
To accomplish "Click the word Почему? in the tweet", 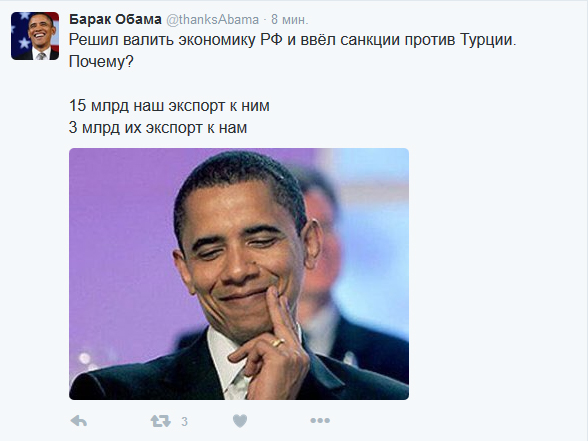I will (x=101, y=62).
